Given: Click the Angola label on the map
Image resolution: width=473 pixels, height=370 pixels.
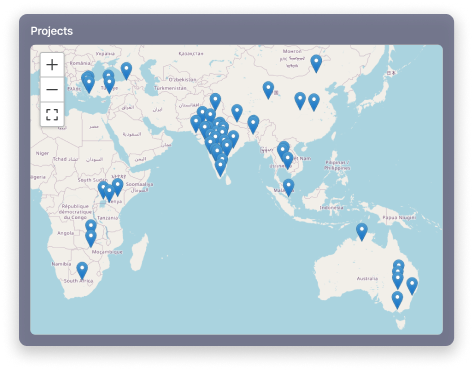Looking at the screenshot, I should click(x=65, y=233).
